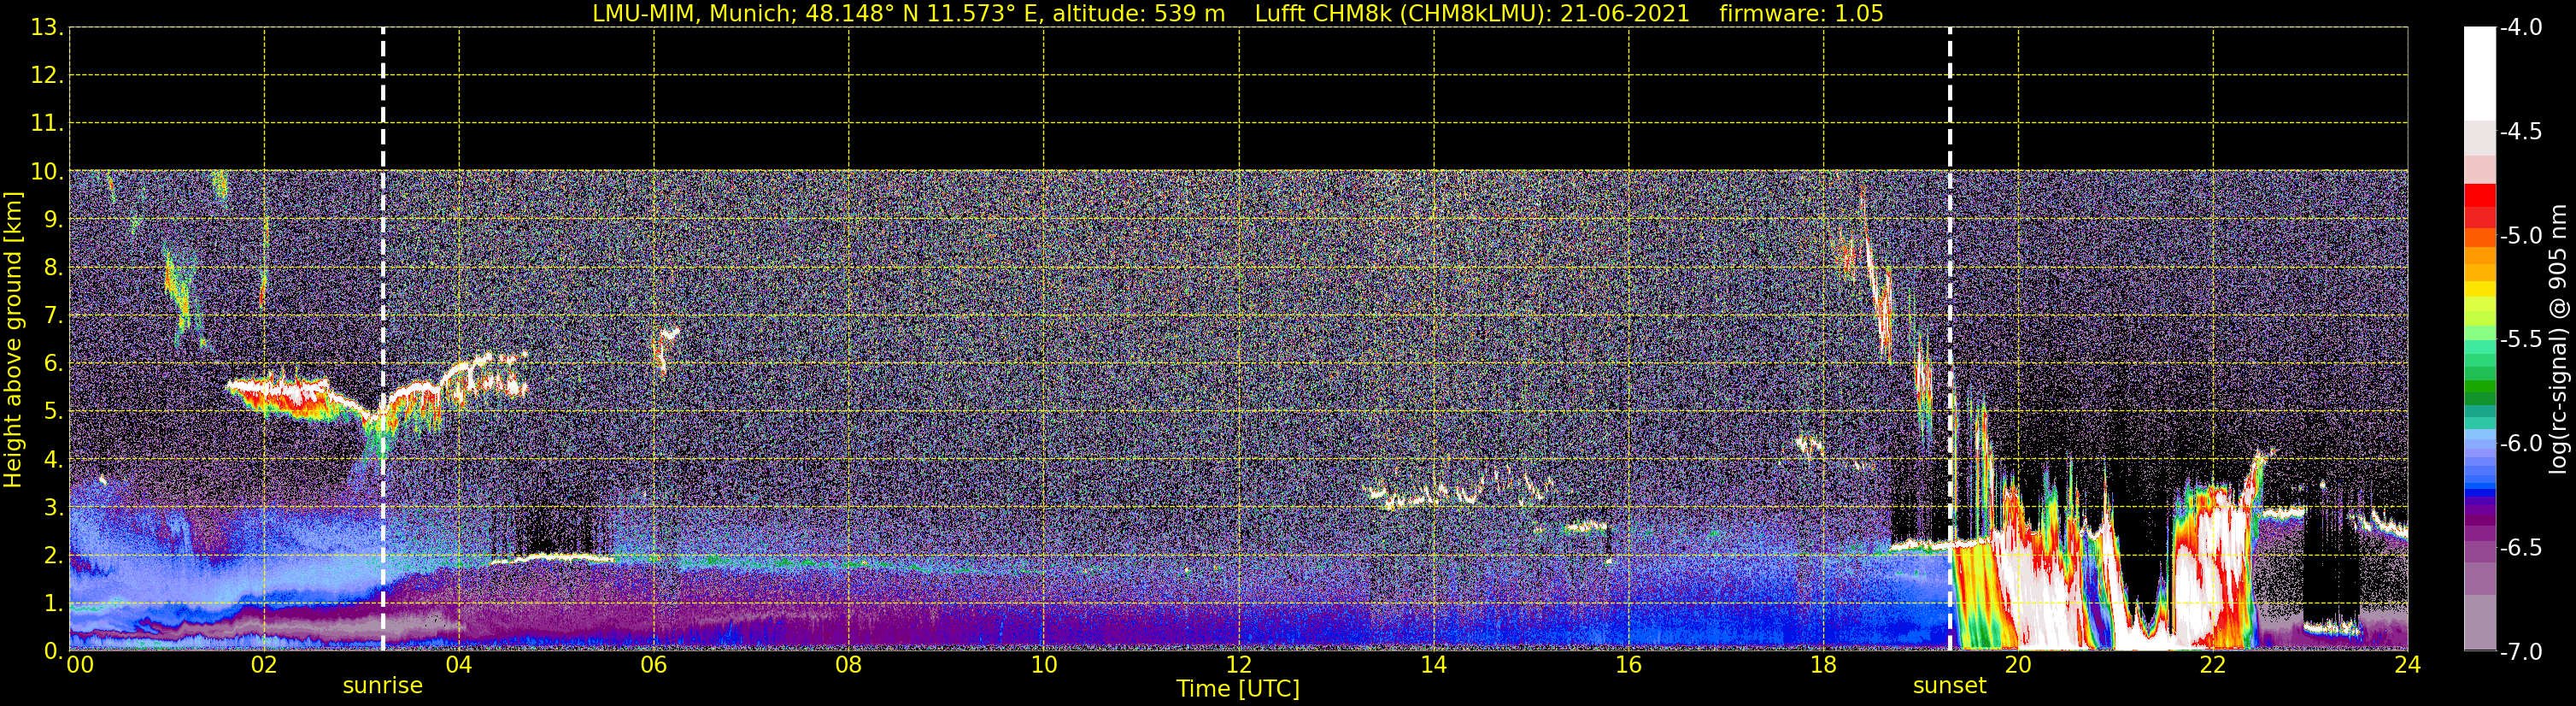Click the "2." tick on the height axis
This screenshot has width=2576, height=706.
(53, 556)
